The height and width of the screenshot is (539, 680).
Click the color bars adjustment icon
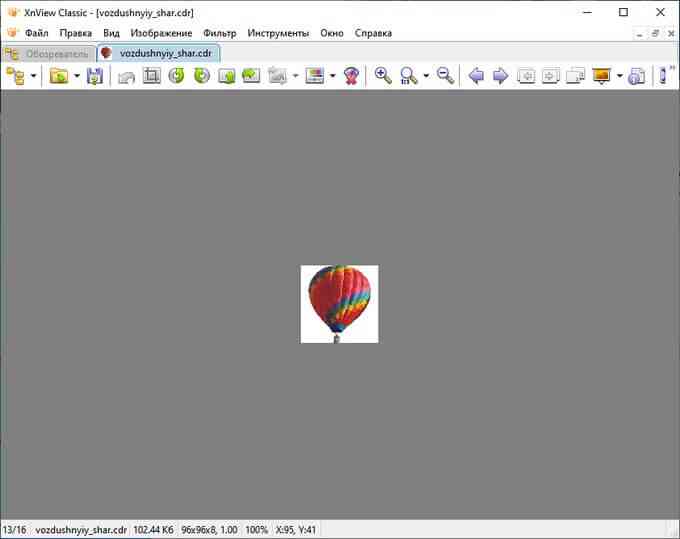[314, 76]
